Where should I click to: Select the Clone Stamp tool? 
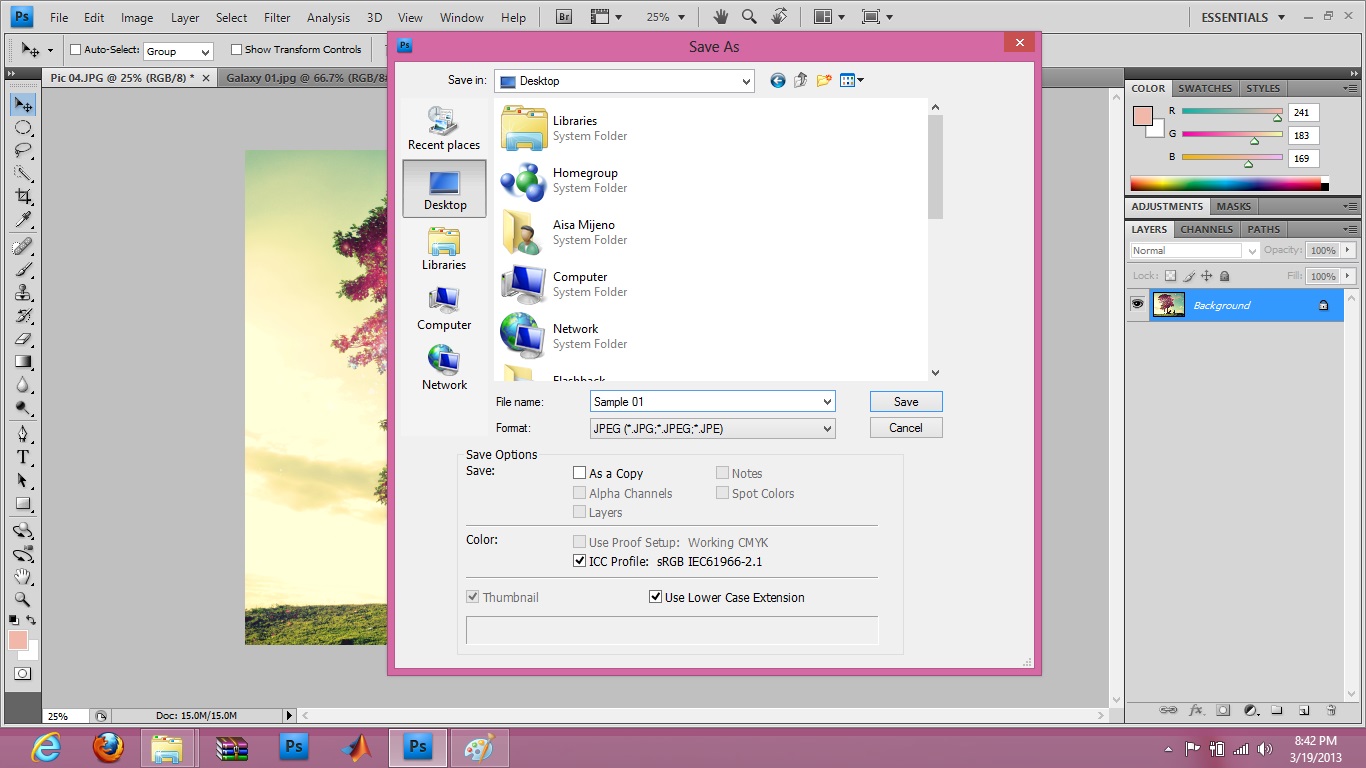[23, 293]
